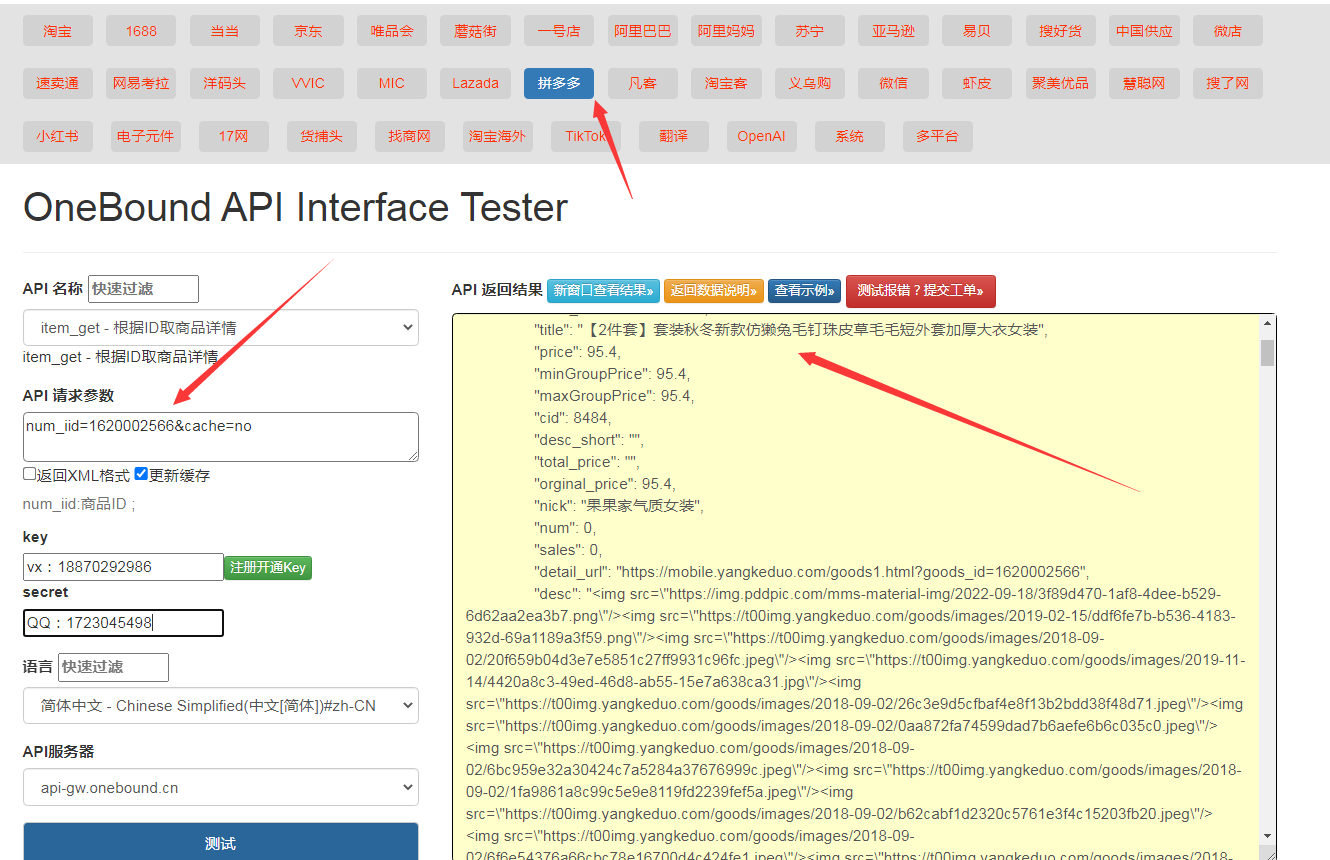This screenshot has height=860, width=1330.
Task: Untick the 更新缓存 checkbox
Action: 141,474
